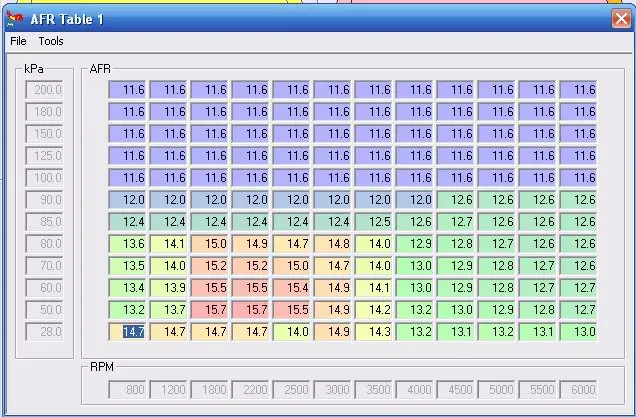The image size is (636, 417).
Task: Select the 15.2 AFR cell at 70.0 kPa, 1800 RPM
Action: click(x=210, y=266)
